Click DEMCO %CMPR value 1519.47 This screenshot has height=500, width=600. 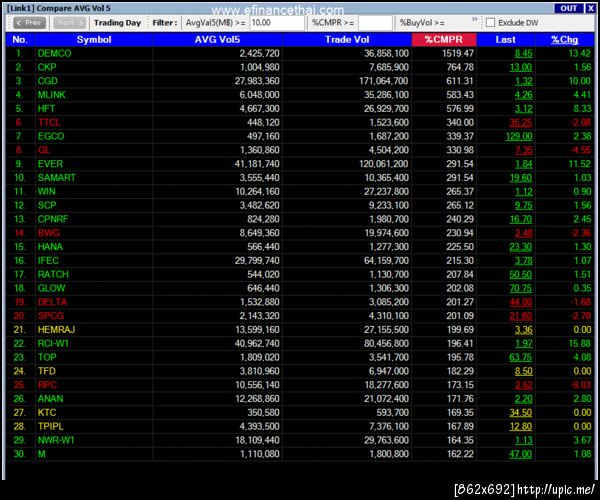[458, 54]
